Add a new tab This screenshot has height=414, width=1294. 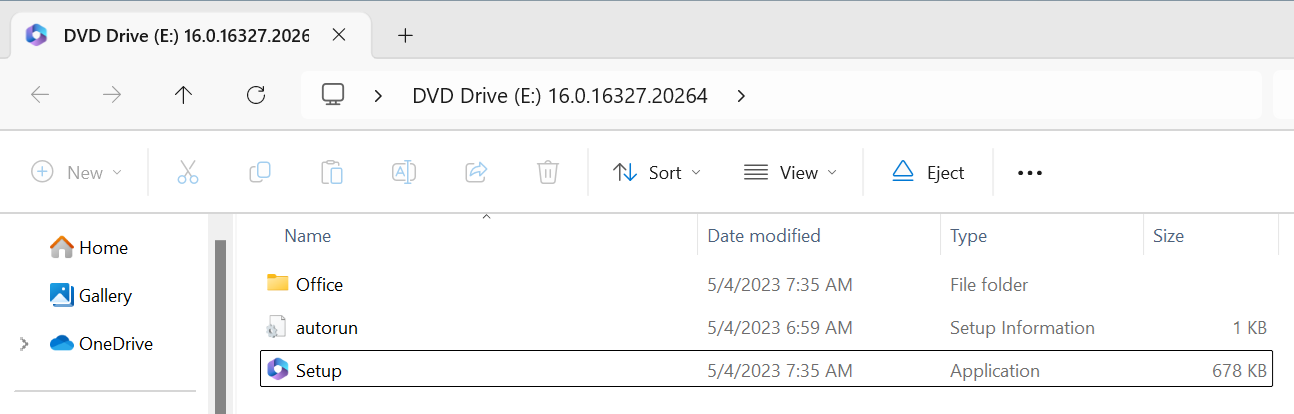click(x=405, y=35)
